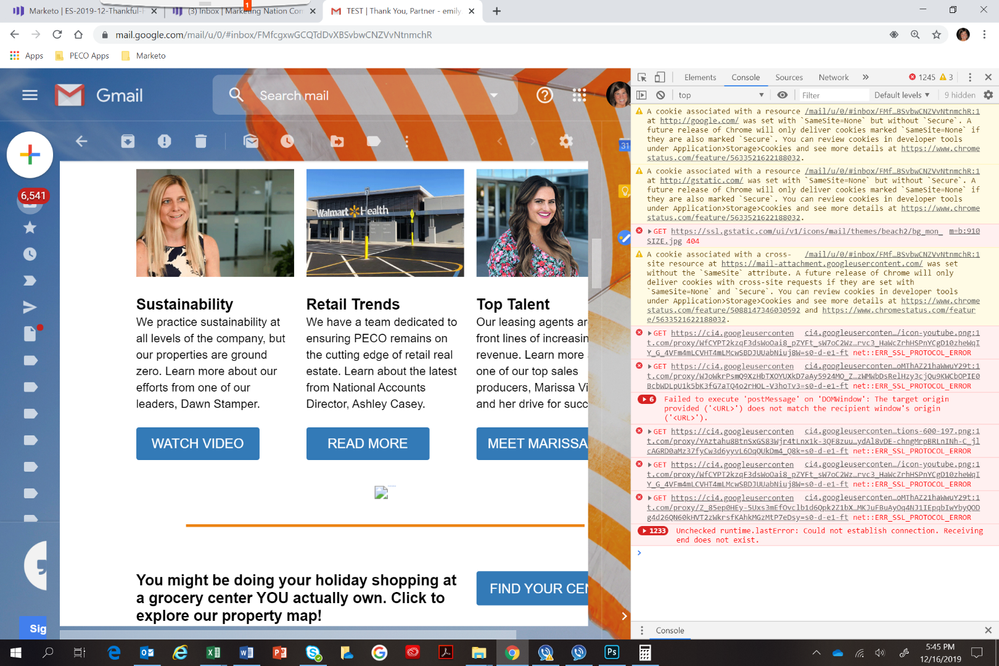Bookmark this page with the star

(936, 34)
